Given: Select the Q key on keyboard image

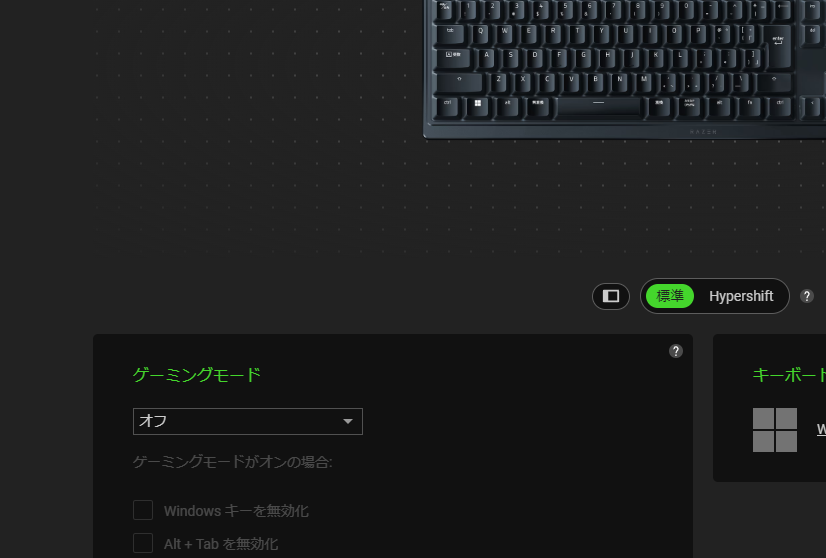Looking at the screenshot, I should click(480, 34).
